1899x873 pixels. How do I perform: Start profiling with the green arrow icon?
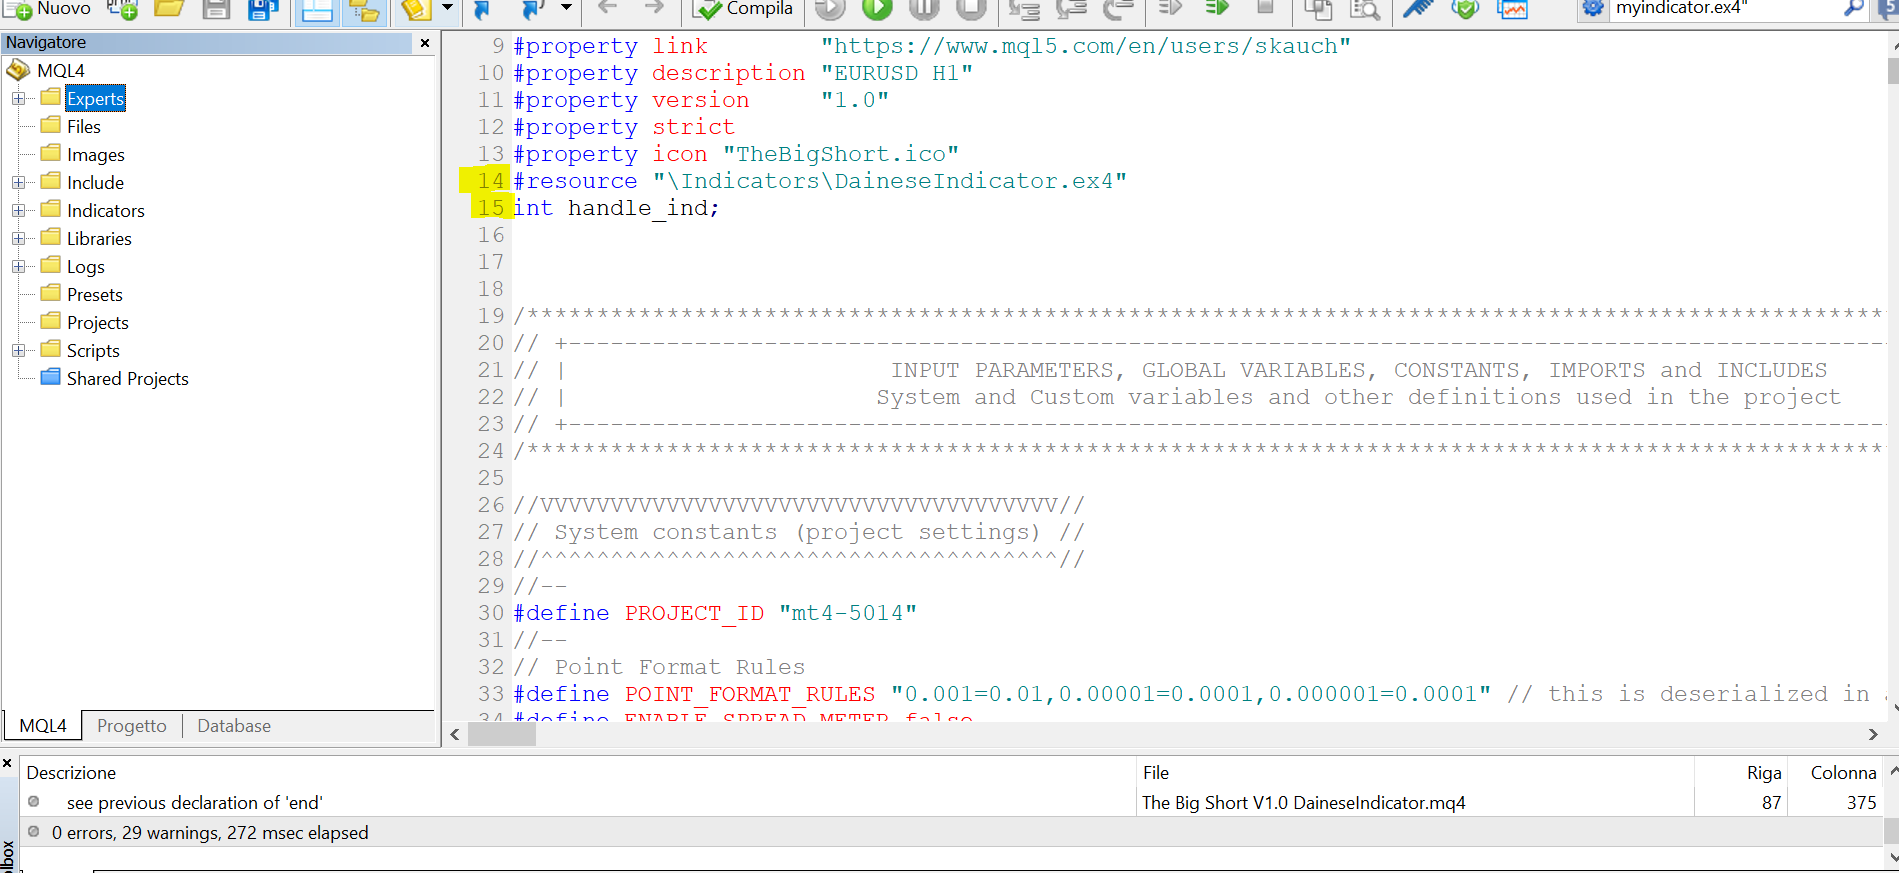click(x=1217, y=8)
